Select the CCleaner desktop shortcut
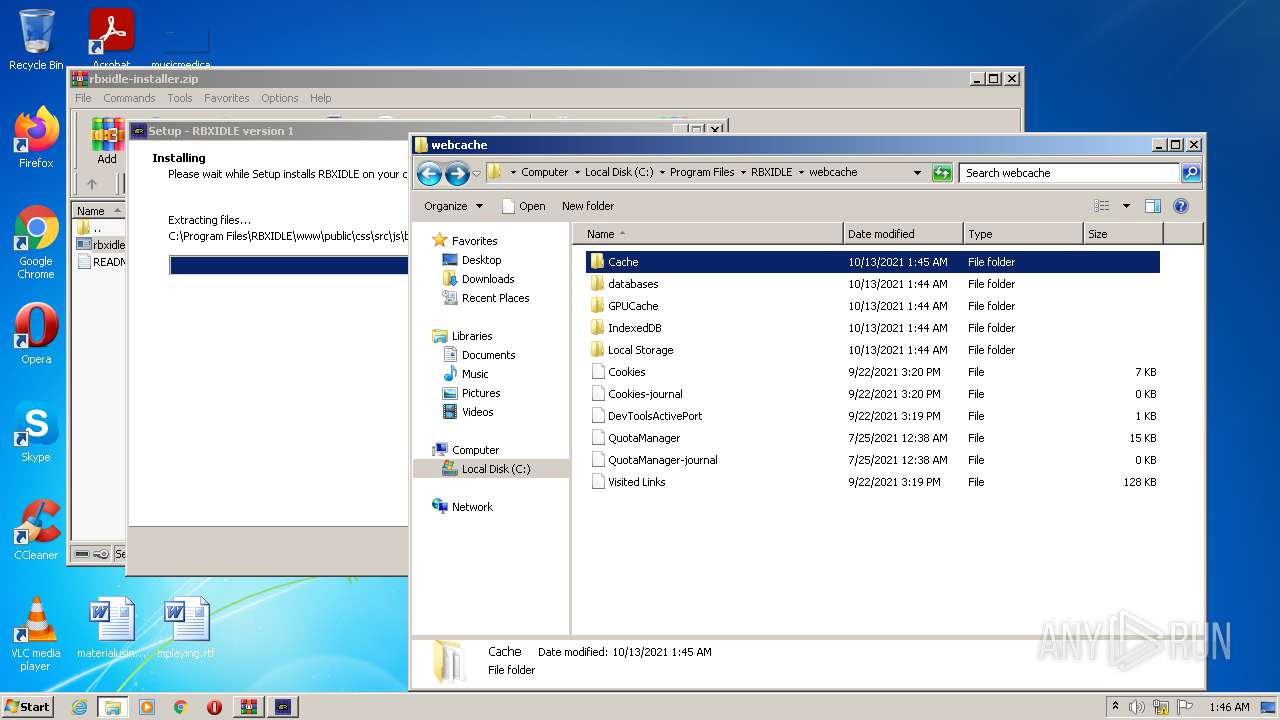The height and width of the screenshot is (720, 1280). pos(36,530)
